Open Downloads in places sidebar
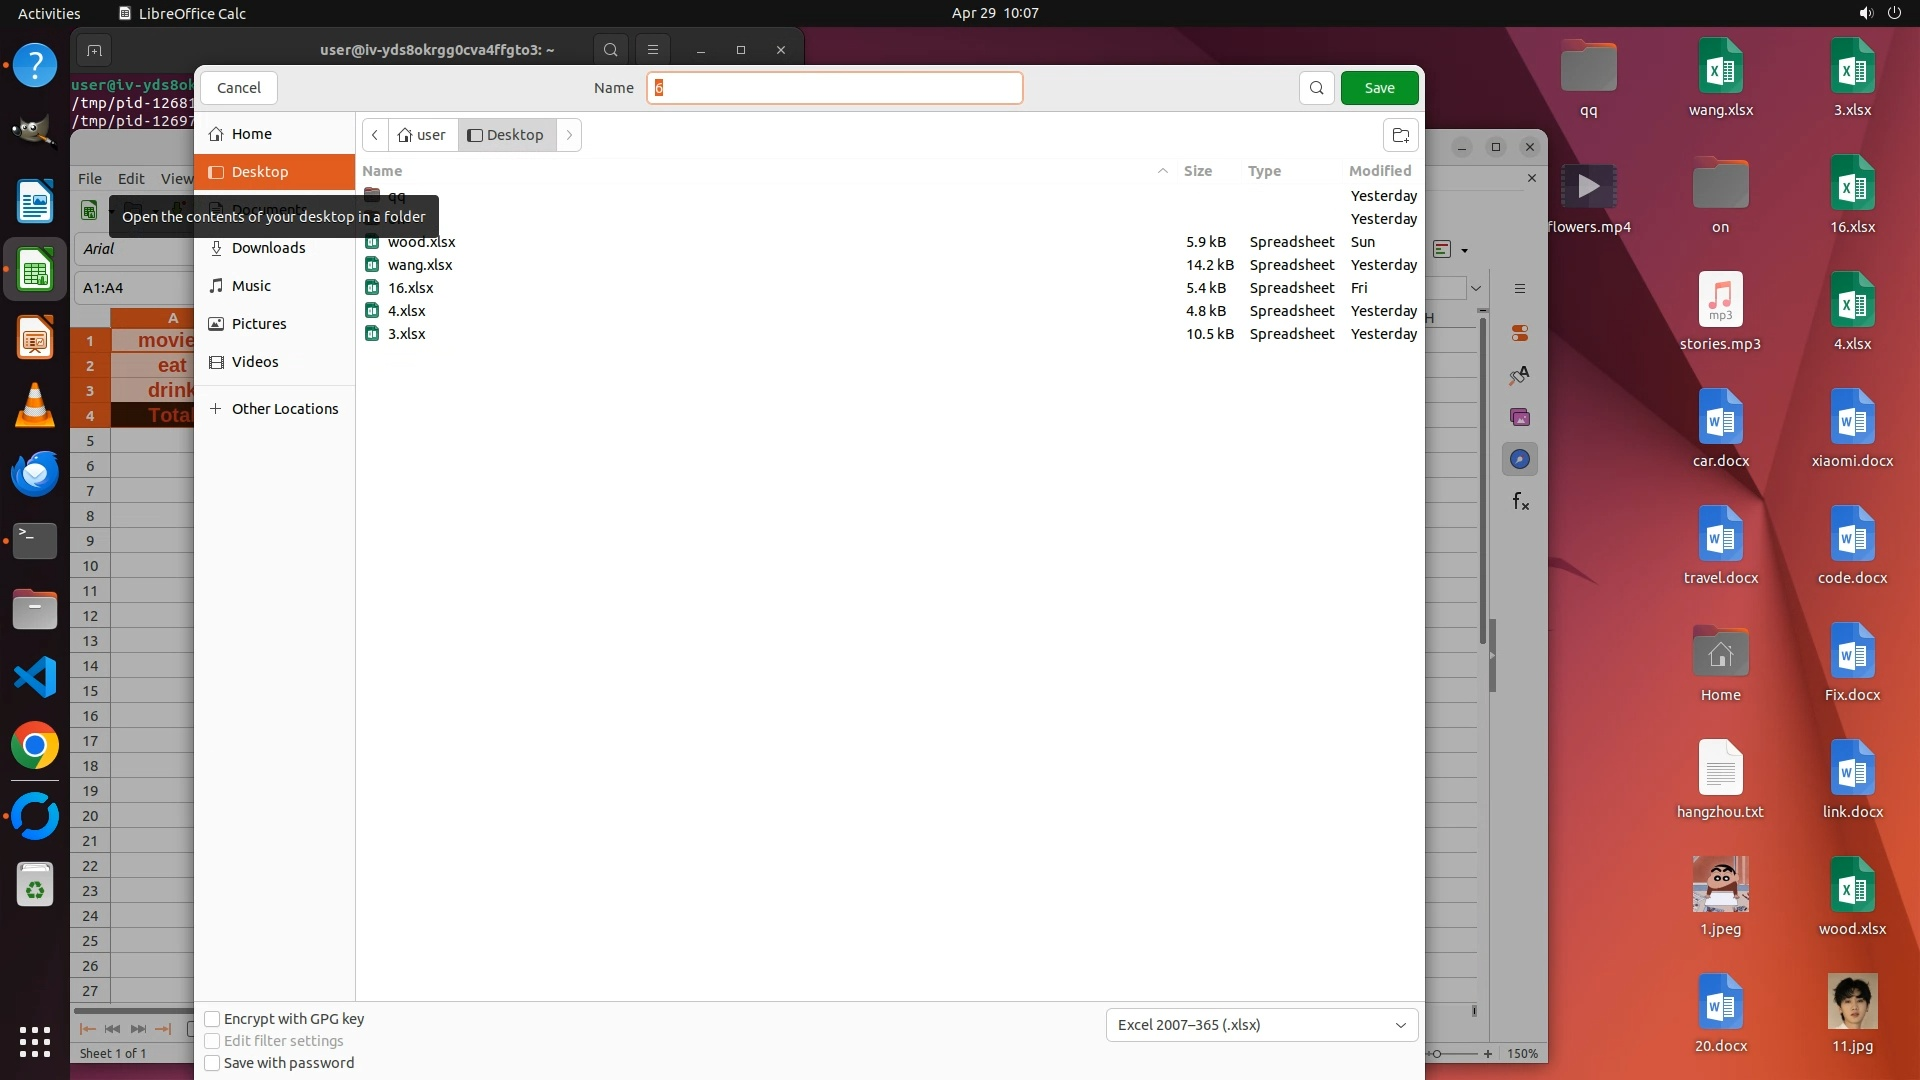Viewport: 1920px width, 1080px height. 268,248
